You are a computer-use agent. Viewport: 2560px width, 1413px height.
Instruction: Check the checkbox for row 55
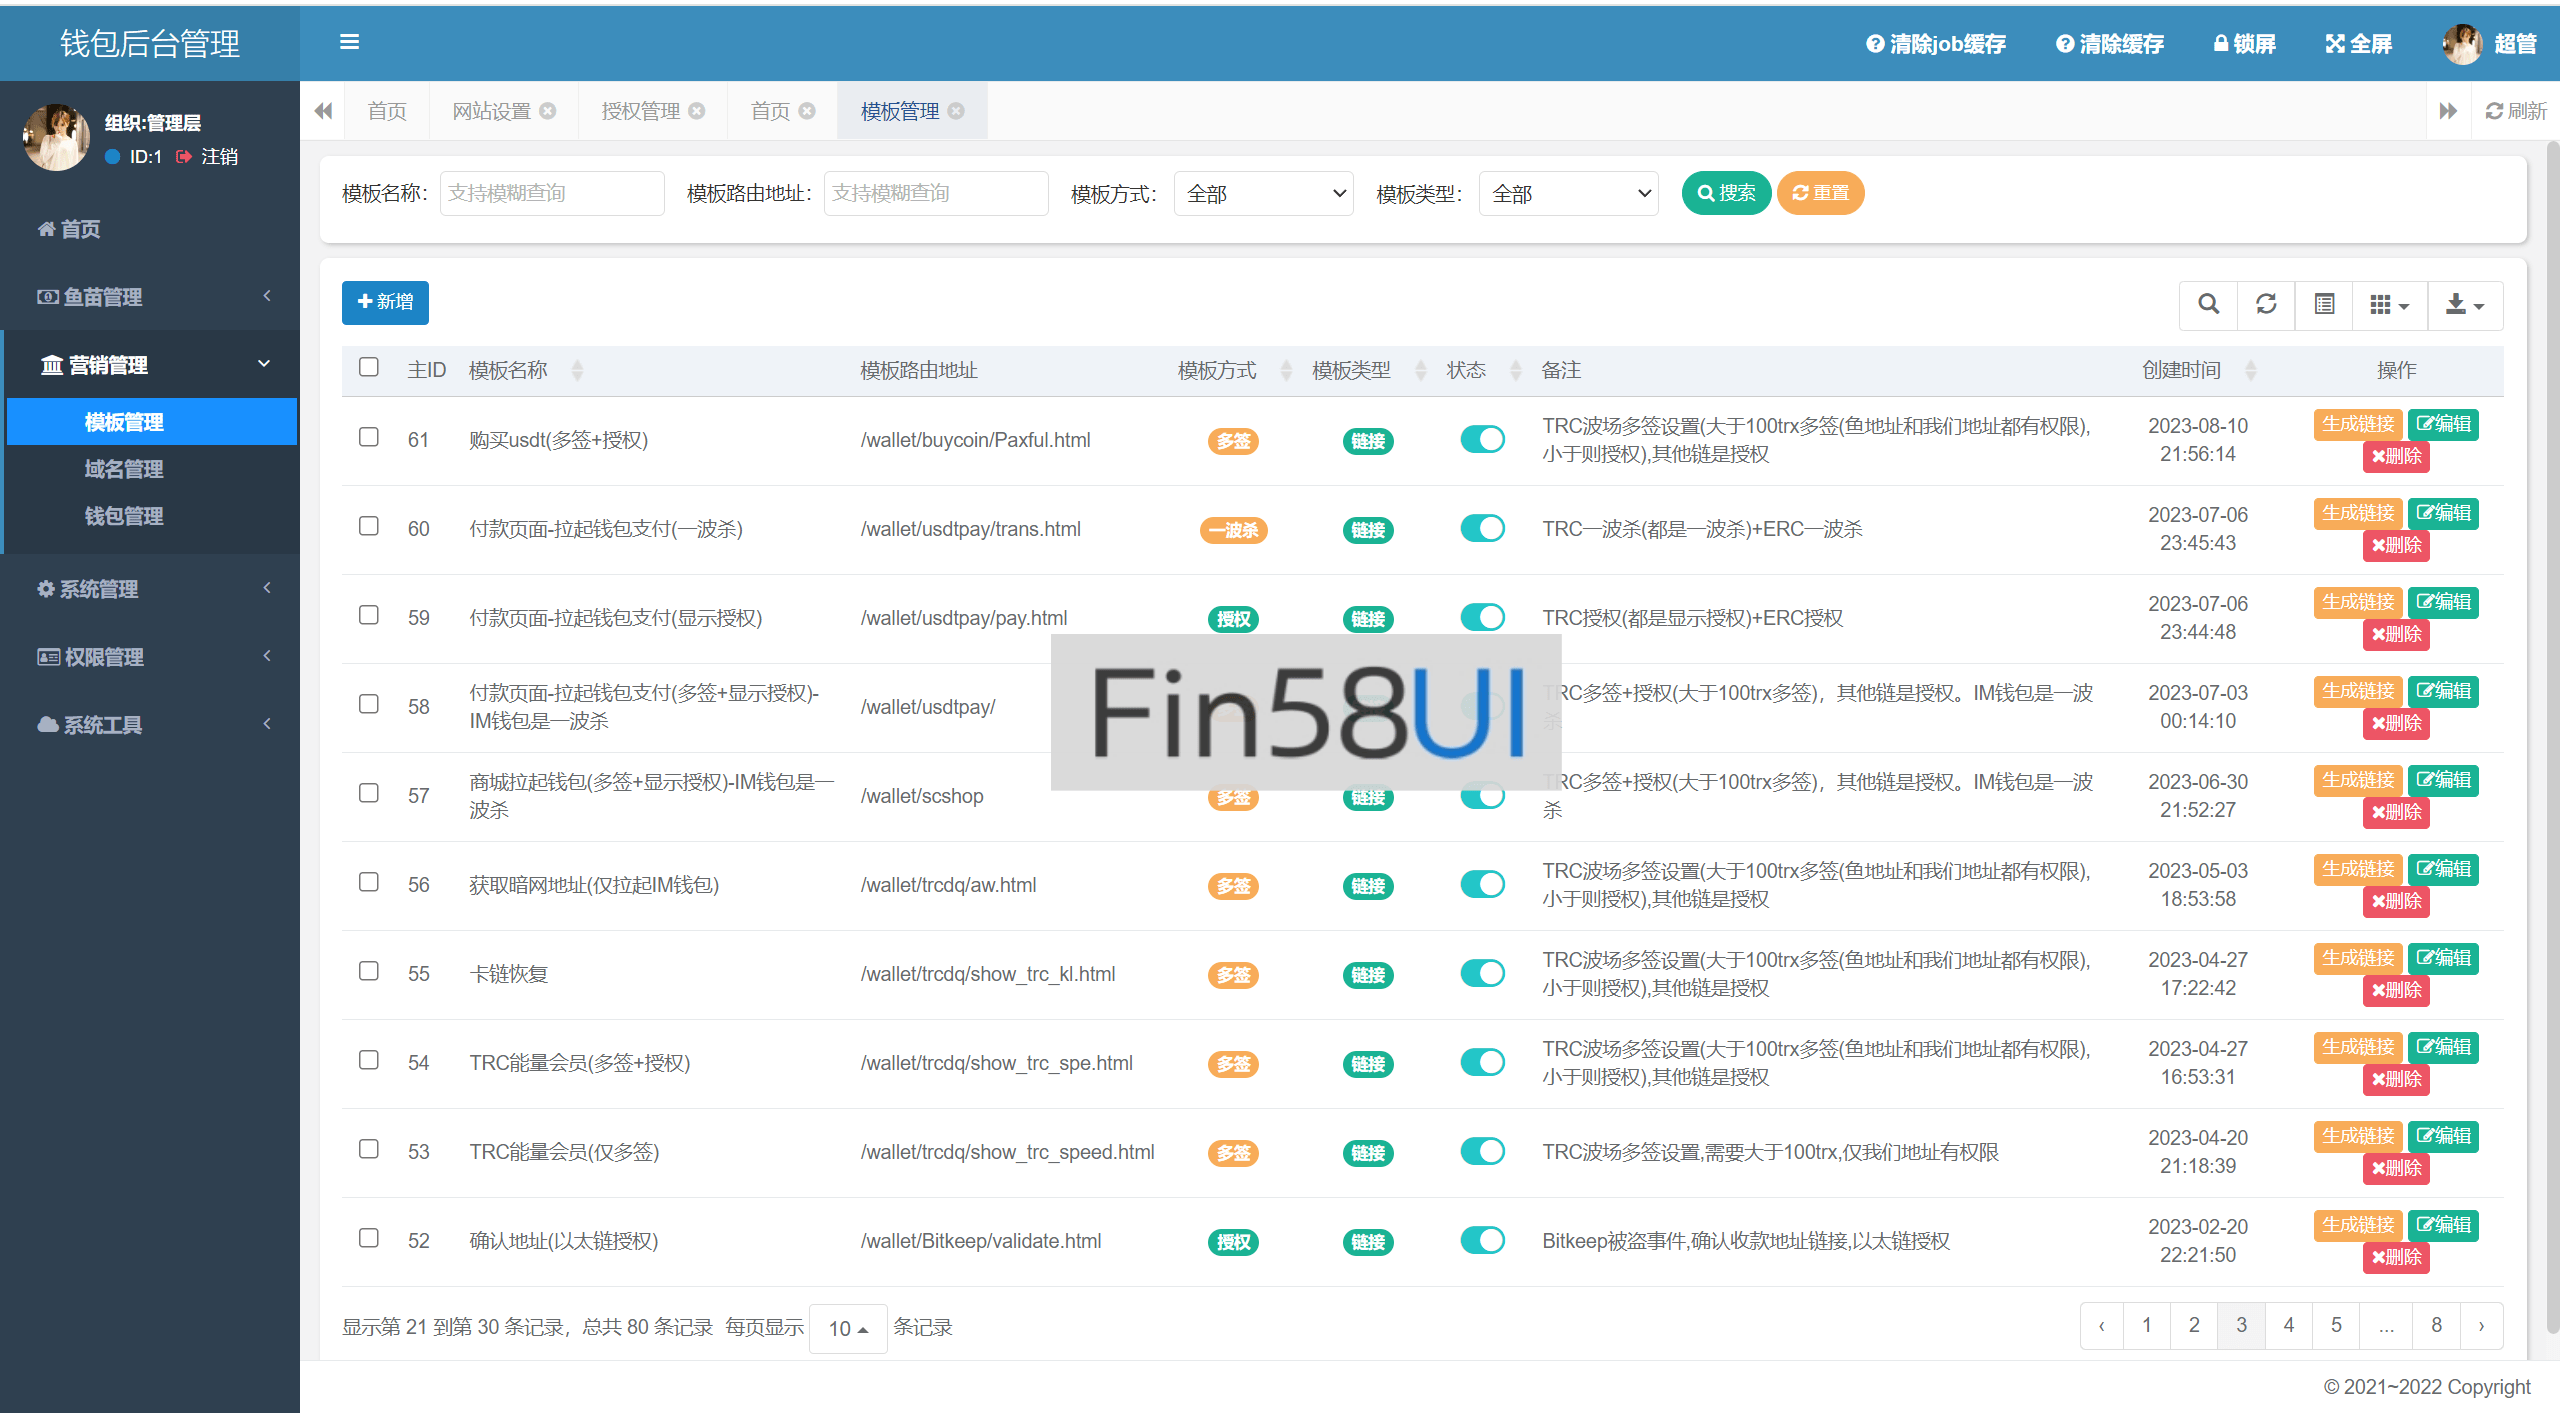[369, 971]
